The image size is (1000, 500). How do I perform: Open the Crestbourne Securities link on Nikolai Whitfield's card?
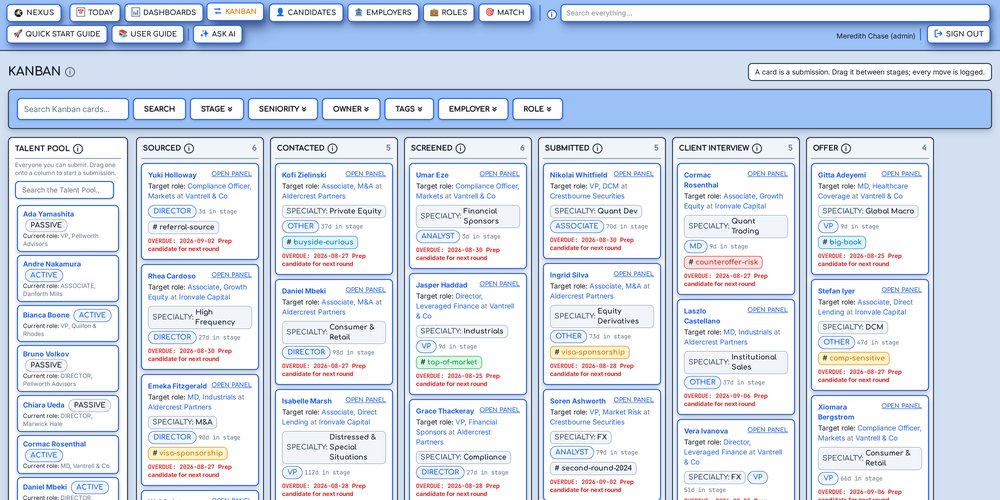[587, 196]
